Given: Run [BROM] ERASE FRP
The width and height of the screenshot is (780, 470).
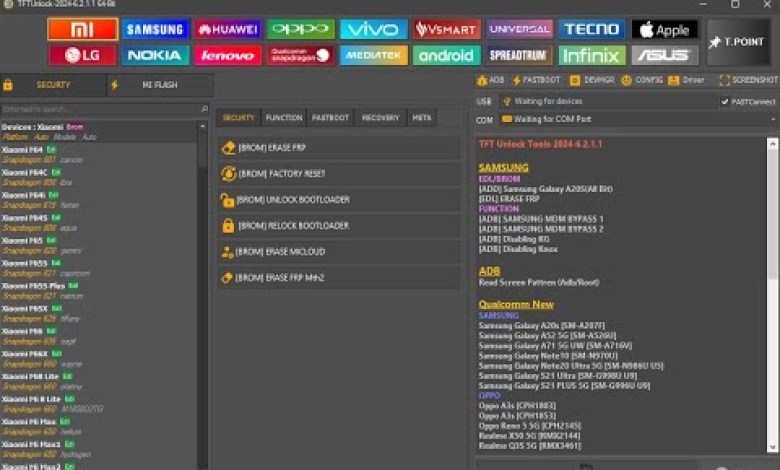Looking at the screenshot, I should point(339,148).
